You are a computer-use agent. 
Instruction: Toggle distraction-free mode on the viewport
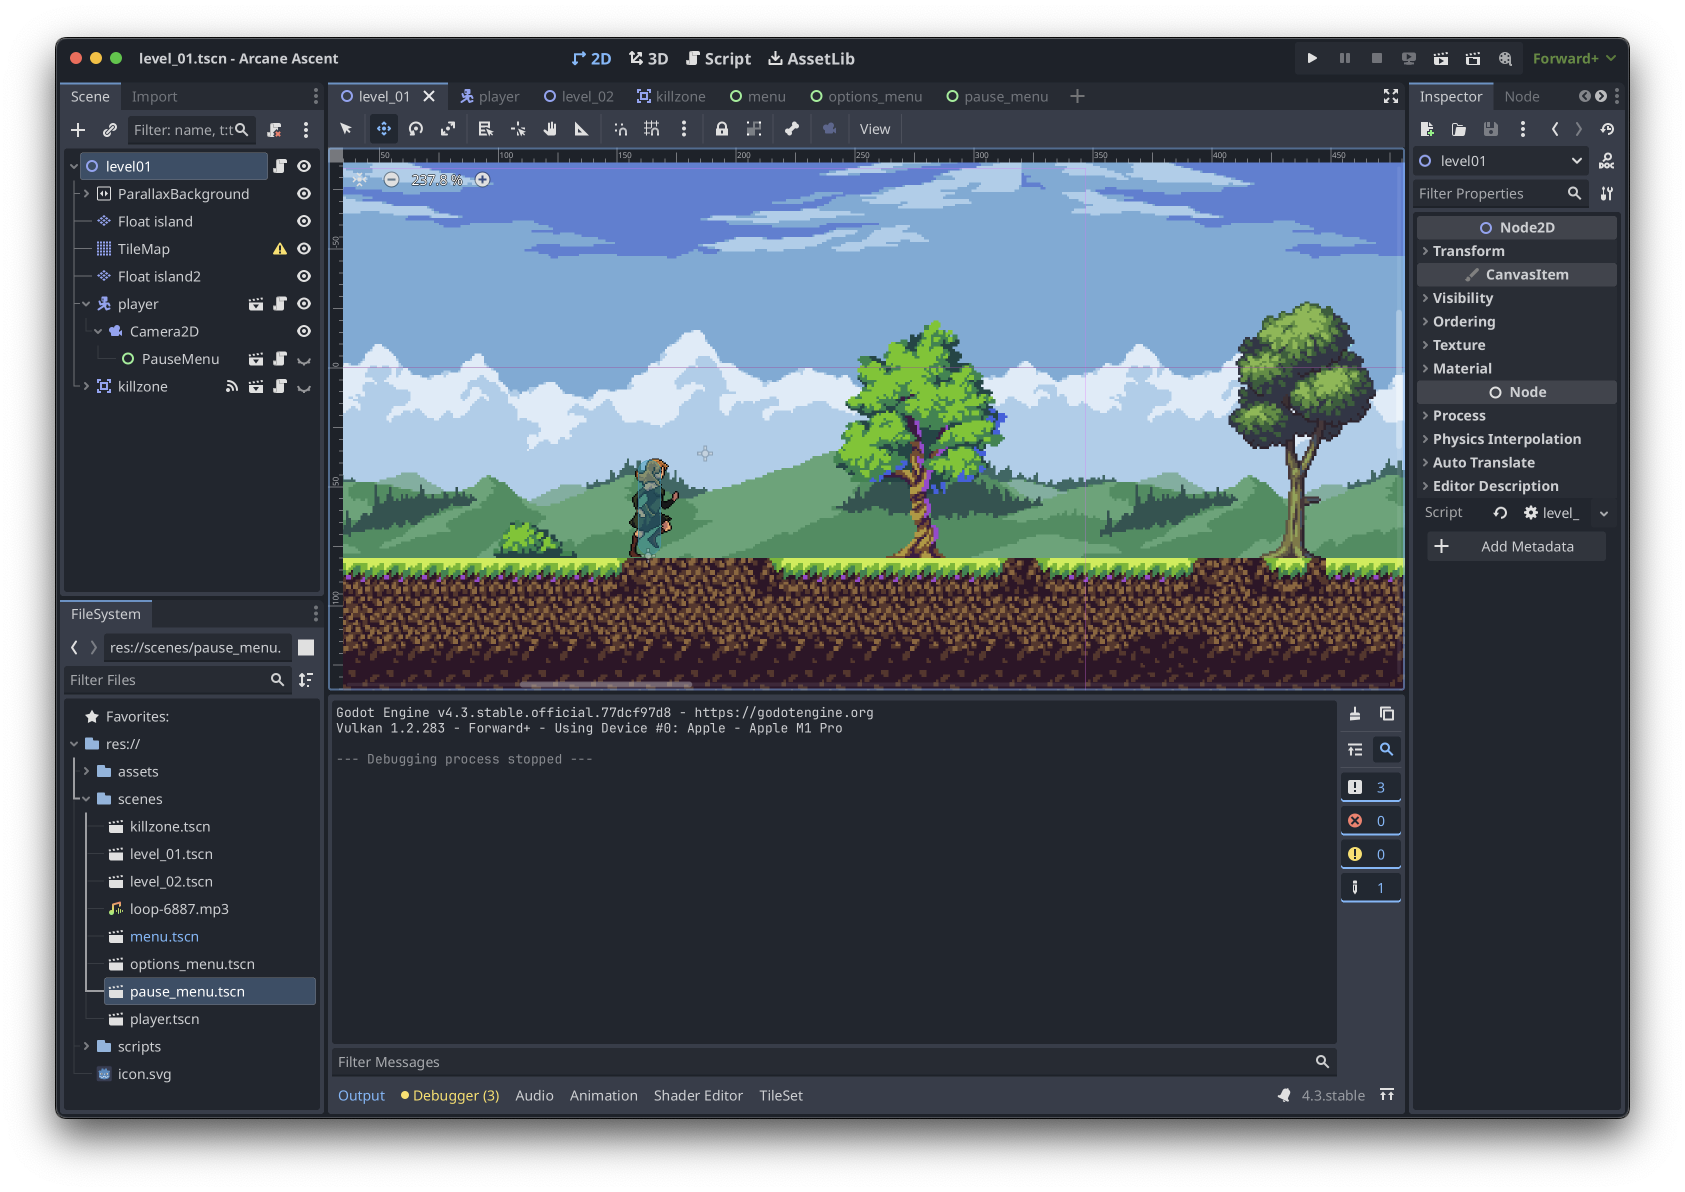pyautogui.click(x=1391, y=96)
